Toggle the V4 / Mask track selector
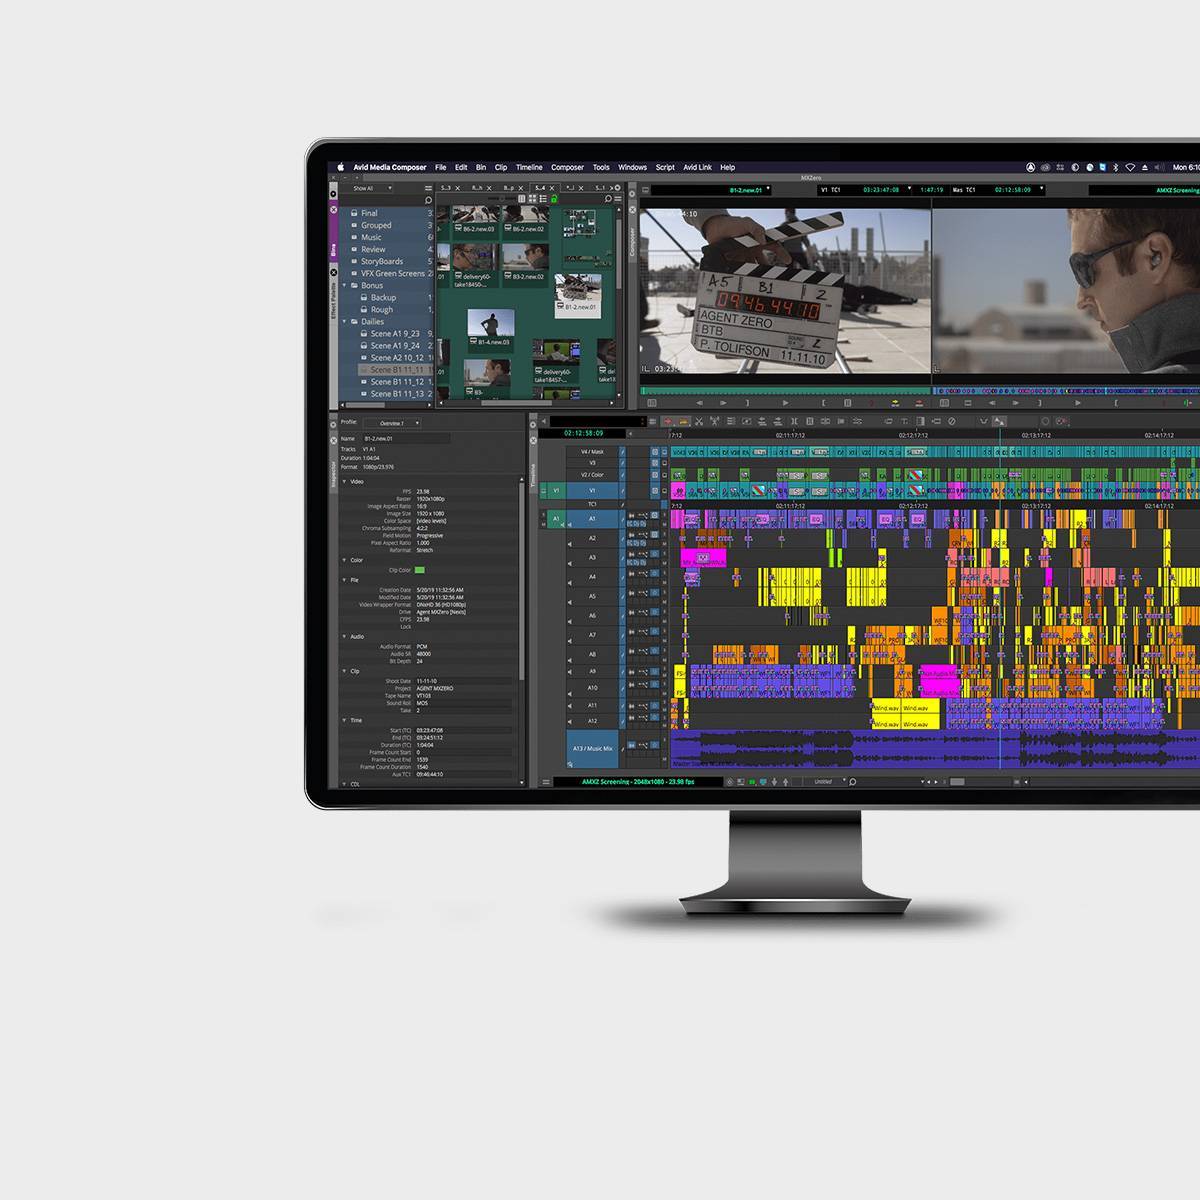 point(592,452)
